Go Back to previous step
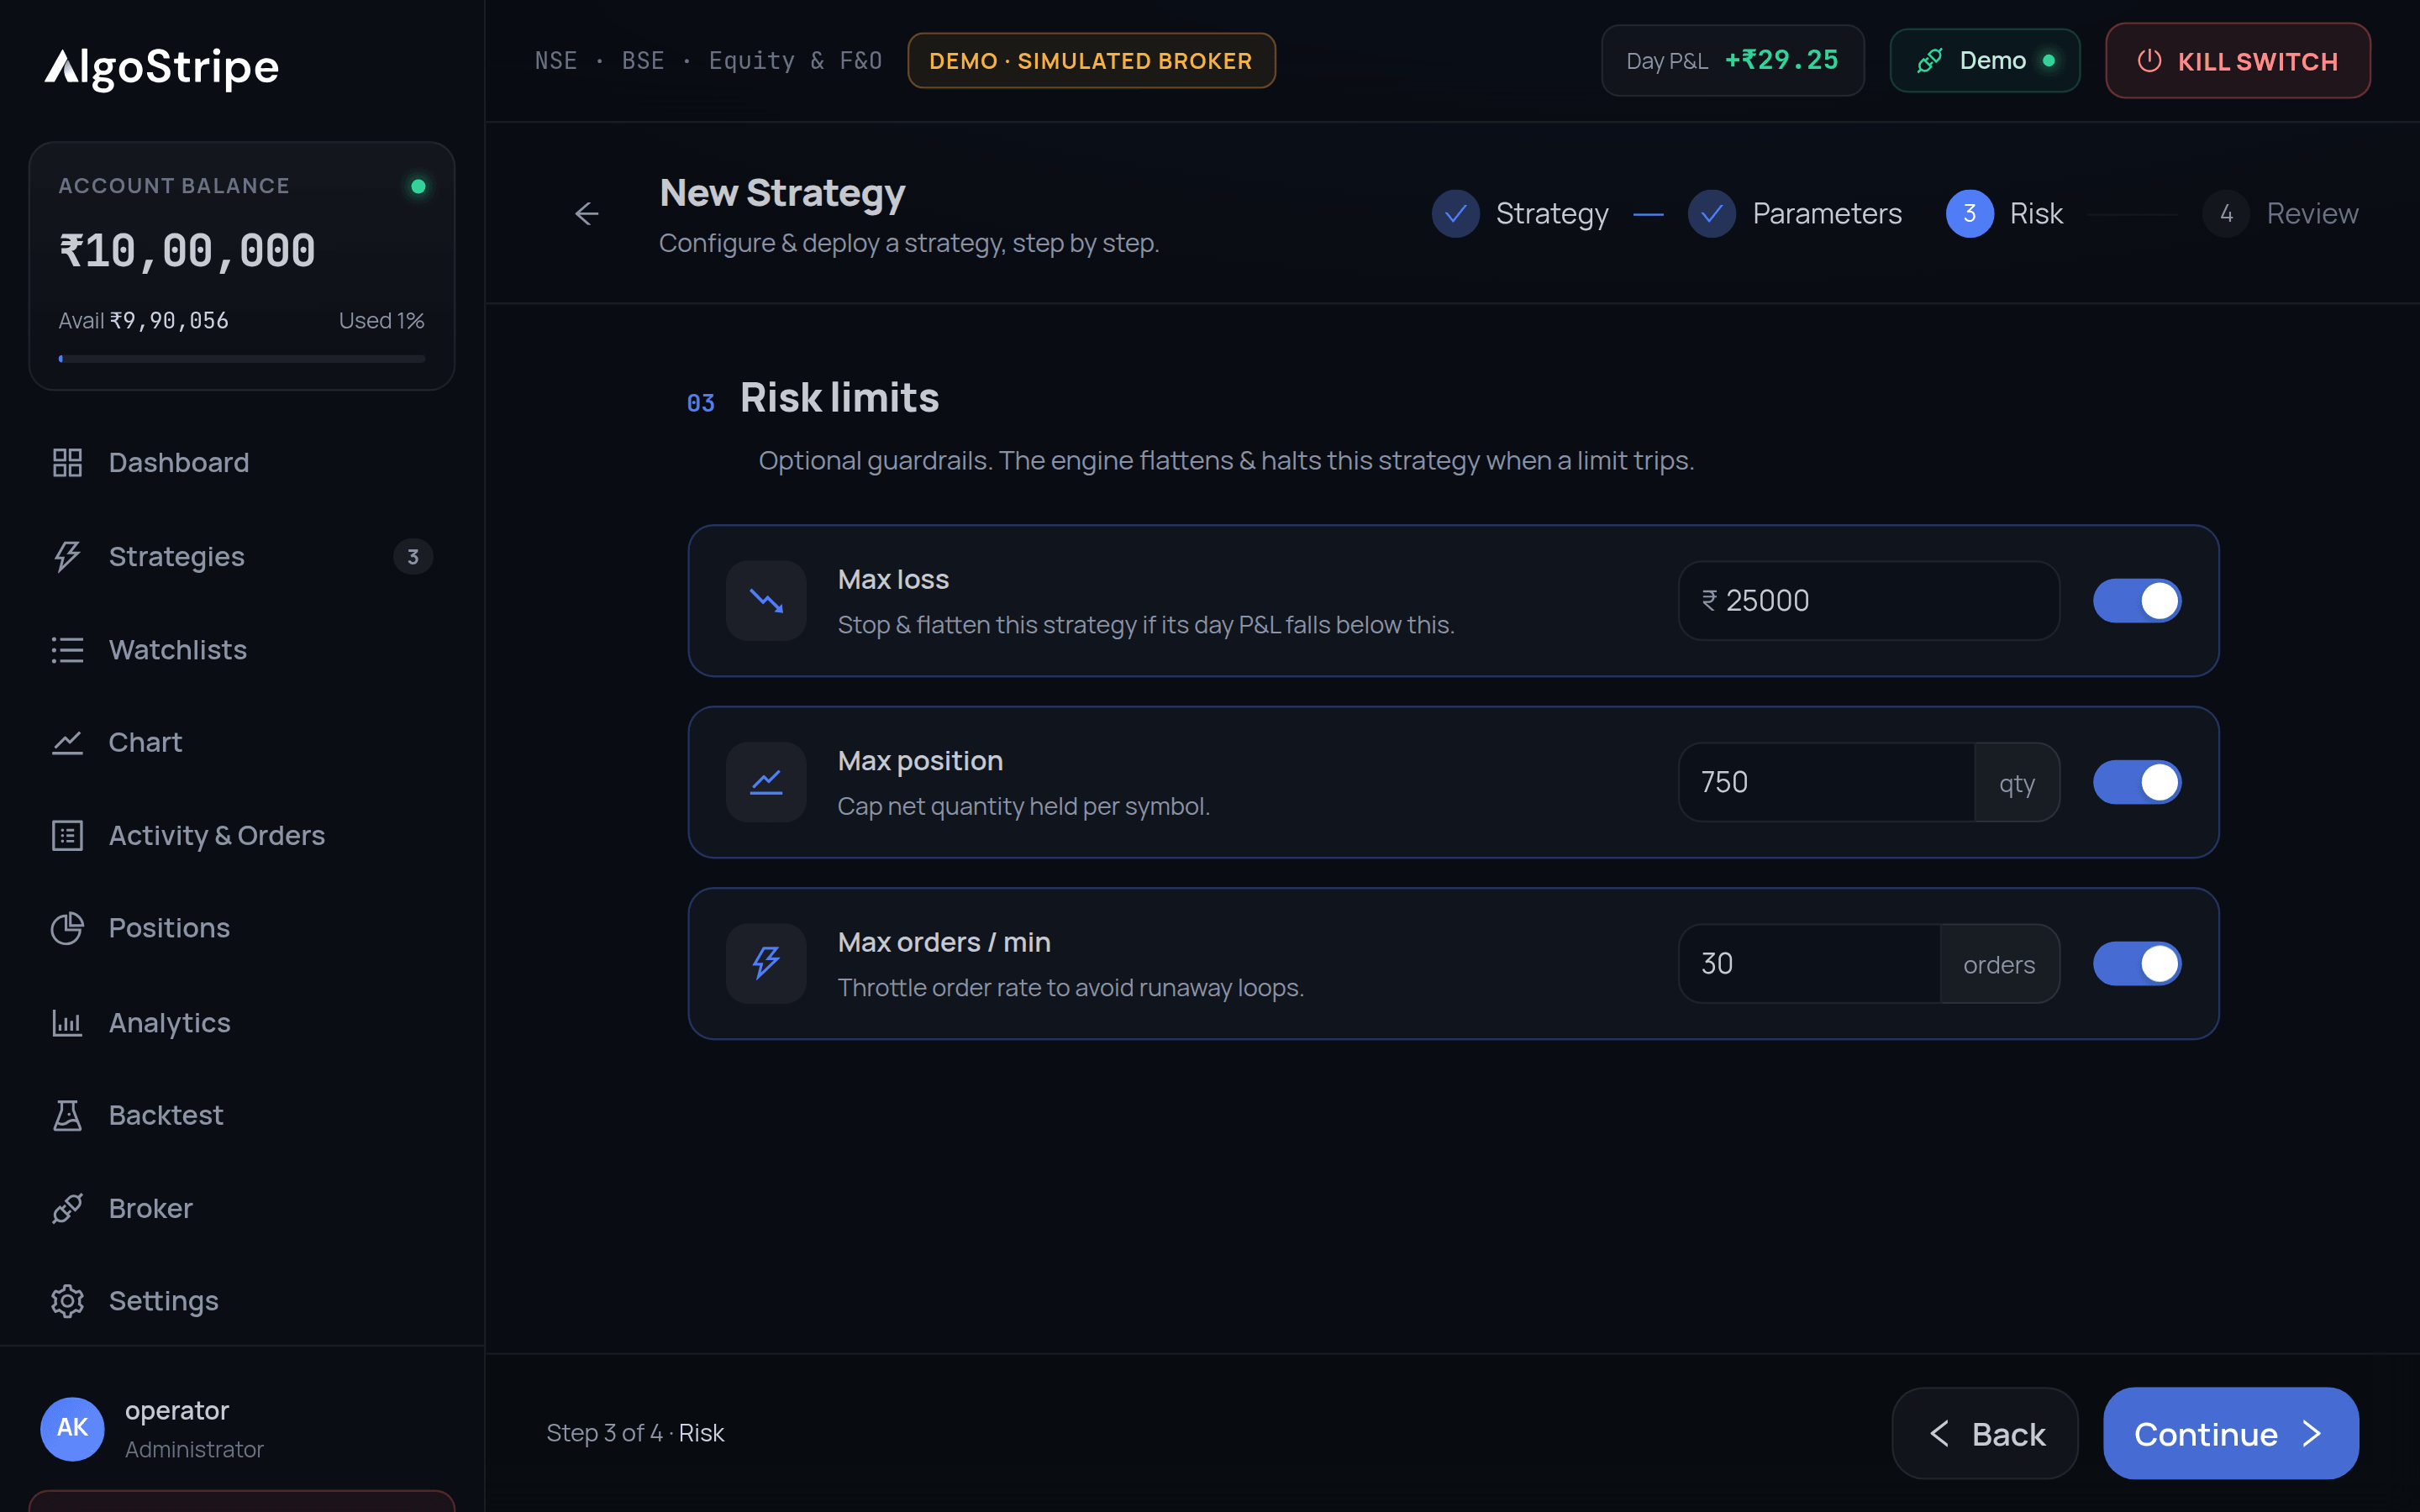This screenshot has width=2420, height=1512. pos(1984,1433)
